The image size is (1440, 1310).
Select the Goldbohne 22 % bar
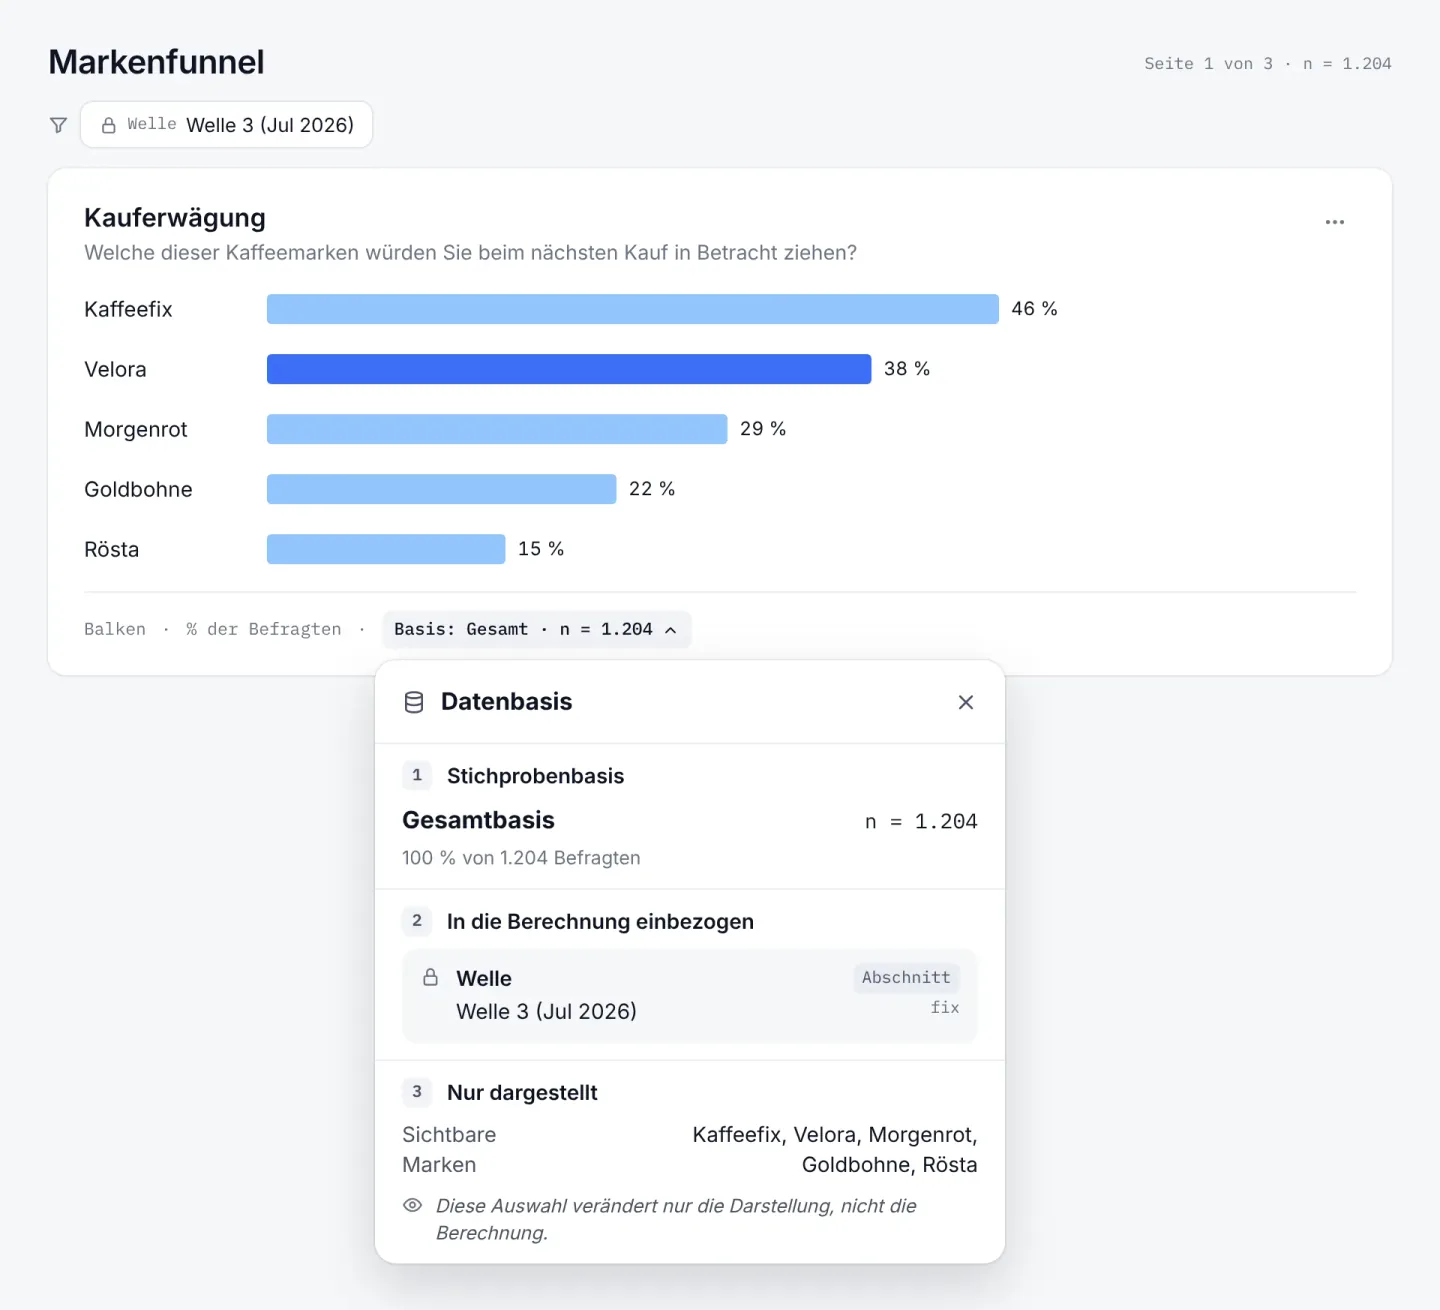pyautogui.click(x=441, y=489)
